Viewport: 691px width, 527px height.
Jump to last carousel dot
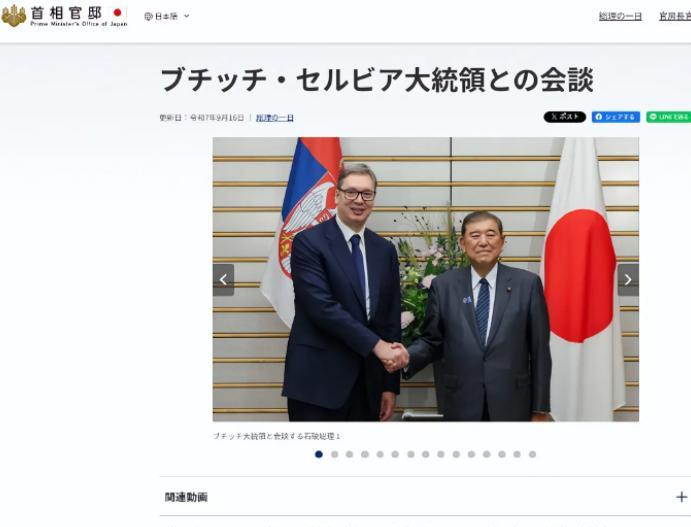[532, 454]
